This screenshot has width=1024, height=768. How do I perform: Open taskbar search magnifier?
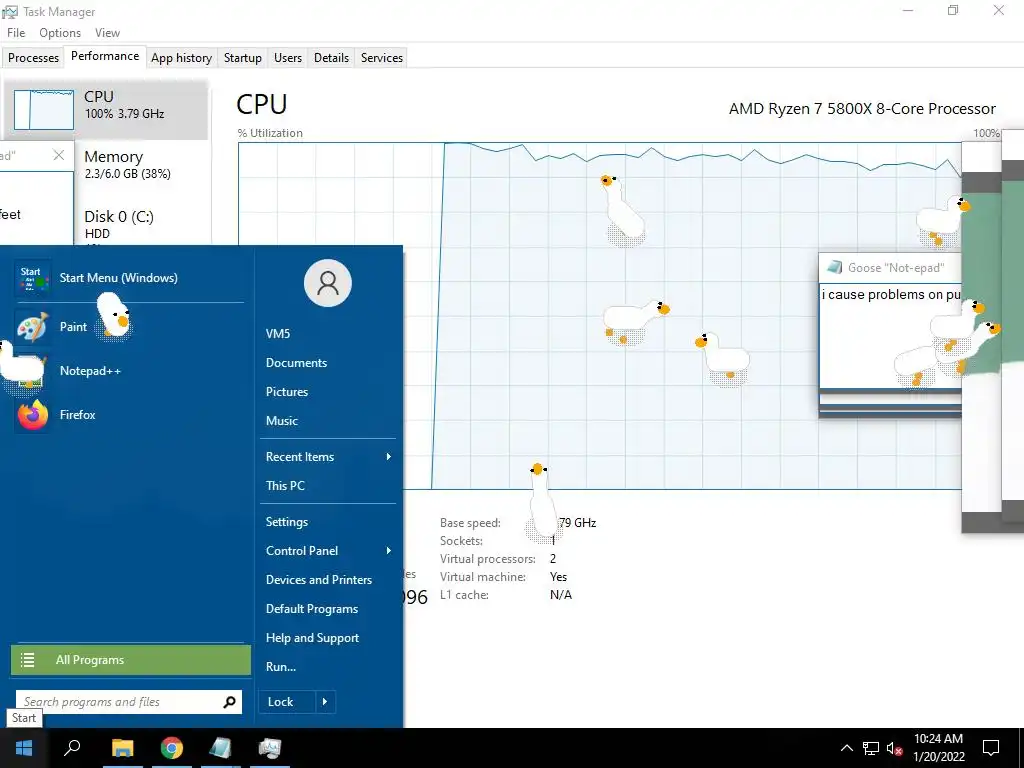click(x=72, y=748)
